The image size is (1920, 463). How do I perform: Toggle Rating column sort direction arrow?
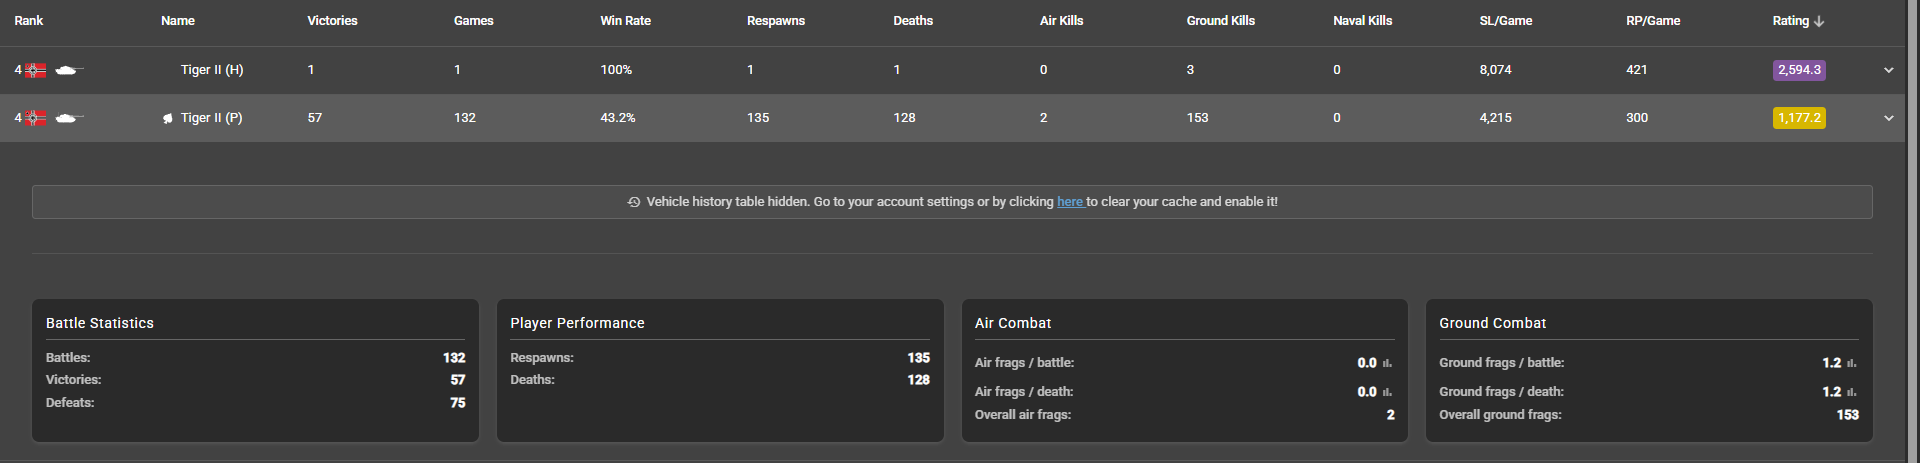point(1819,21)
